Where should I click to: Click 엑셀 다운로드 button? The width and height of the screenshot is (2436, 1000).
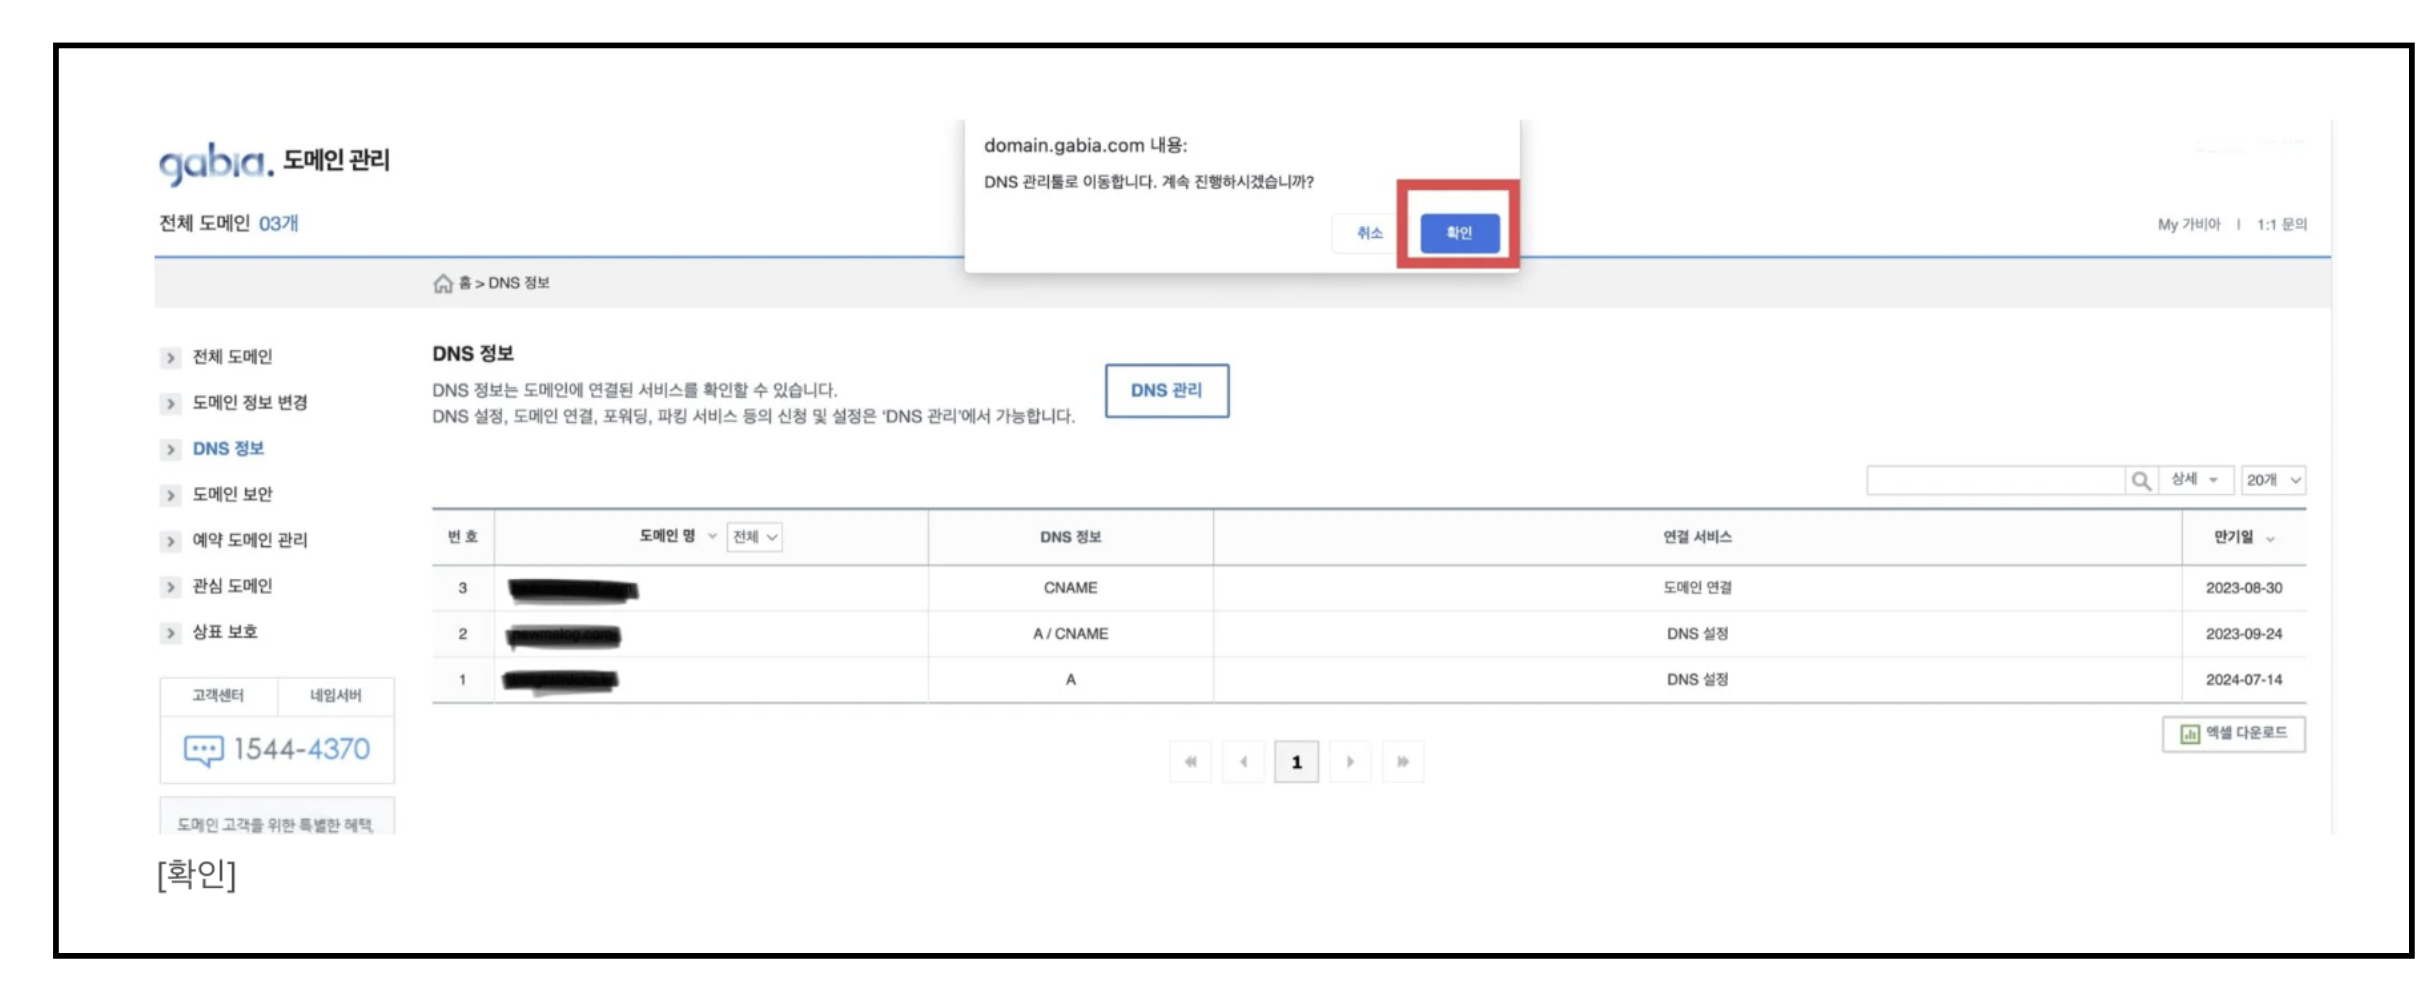2234,734
